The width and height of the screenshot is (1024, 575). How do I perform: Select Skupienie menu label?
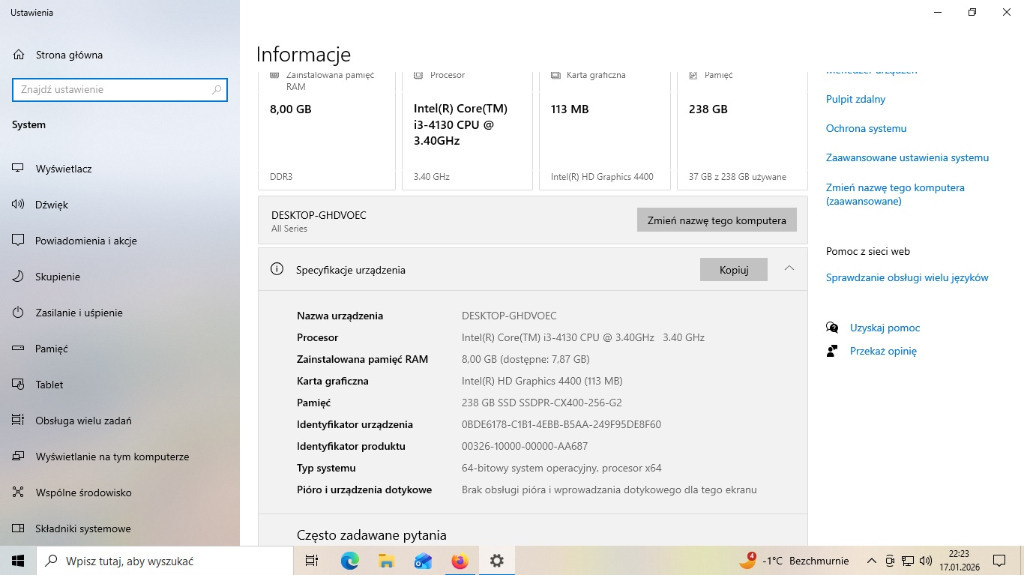click(57, 276)
